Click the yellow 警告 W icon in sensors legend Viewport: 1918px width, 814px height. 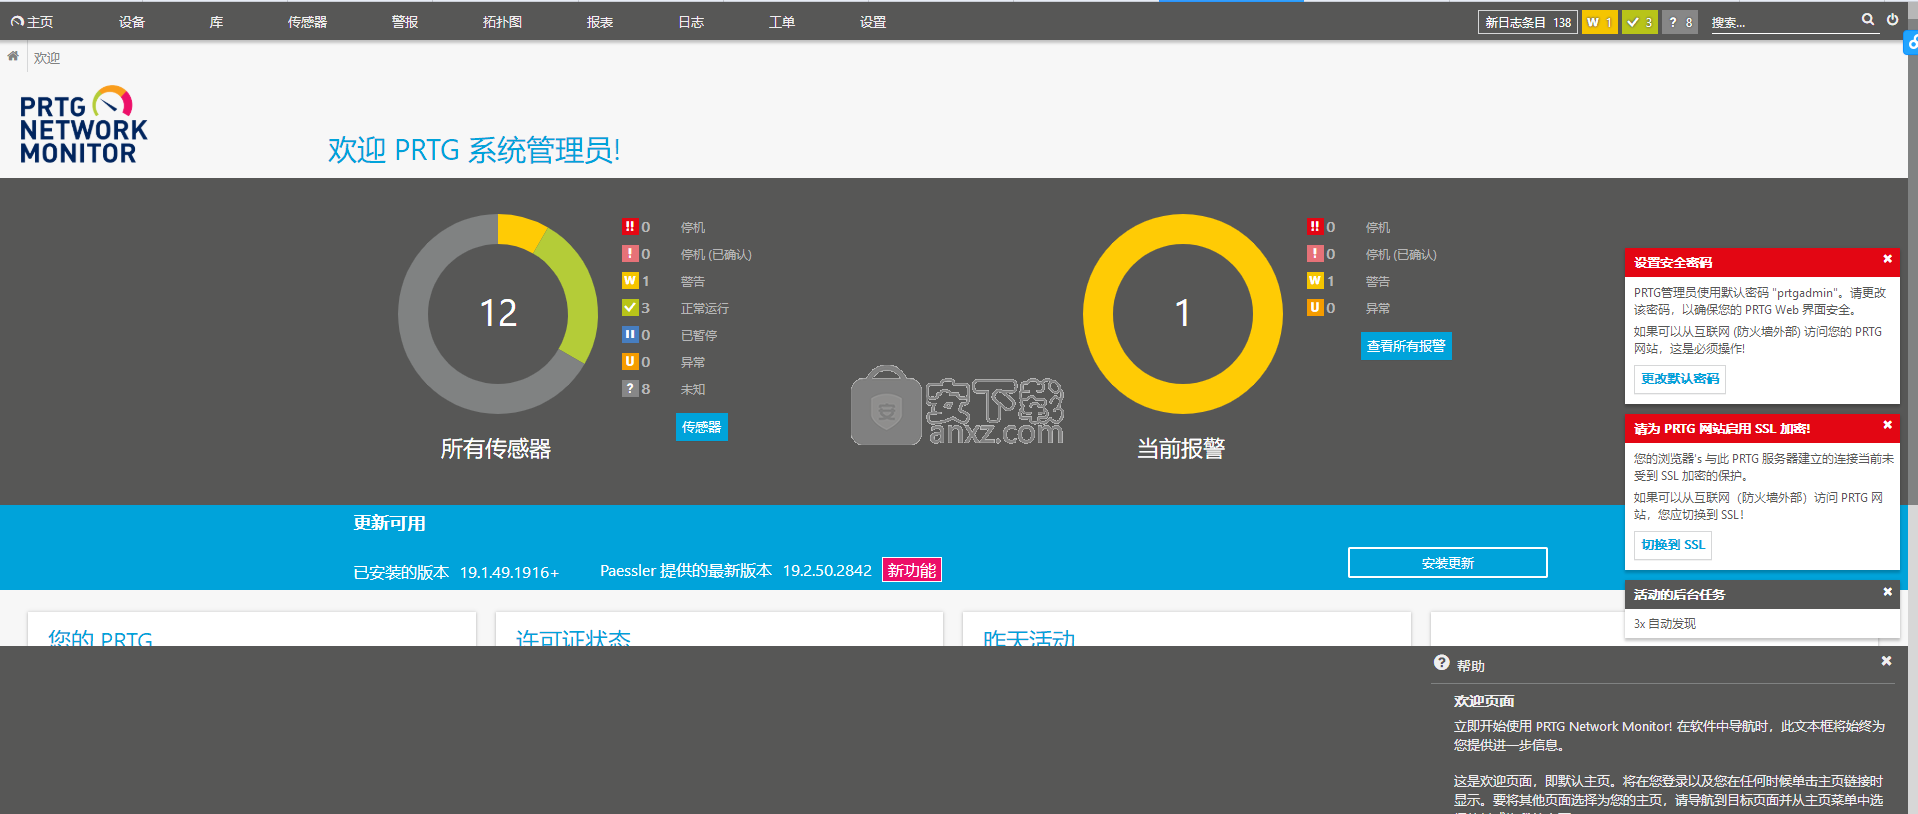coord(630,281)
